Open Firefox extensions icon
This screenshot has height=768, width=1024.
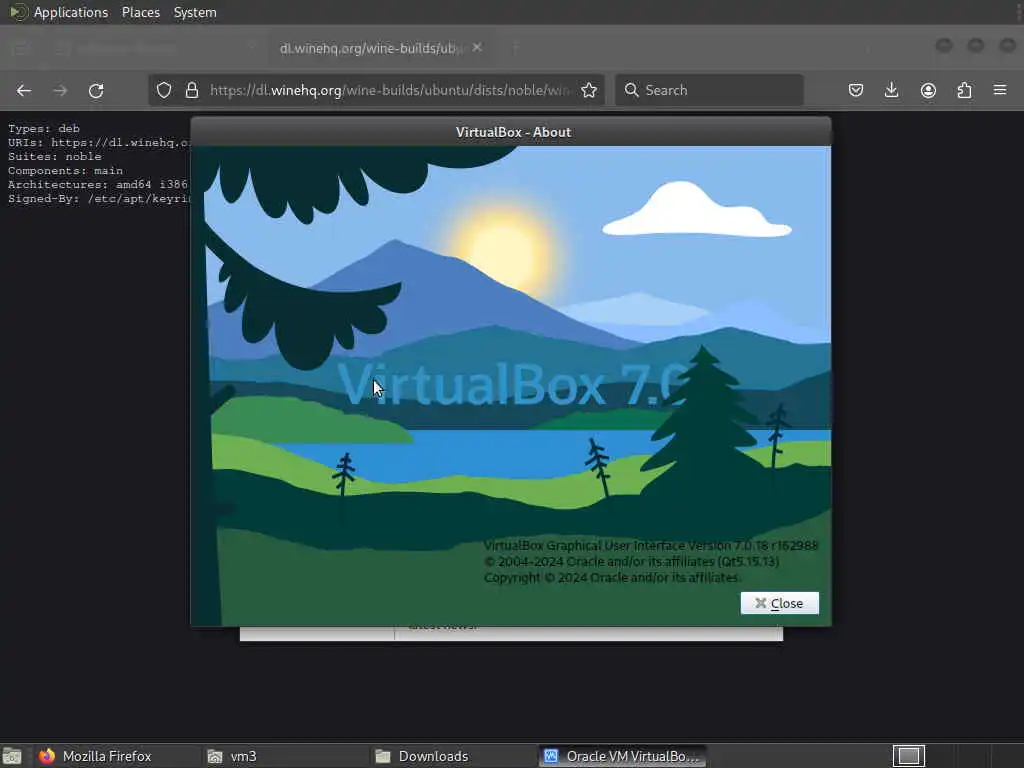(x=965, y=90)
